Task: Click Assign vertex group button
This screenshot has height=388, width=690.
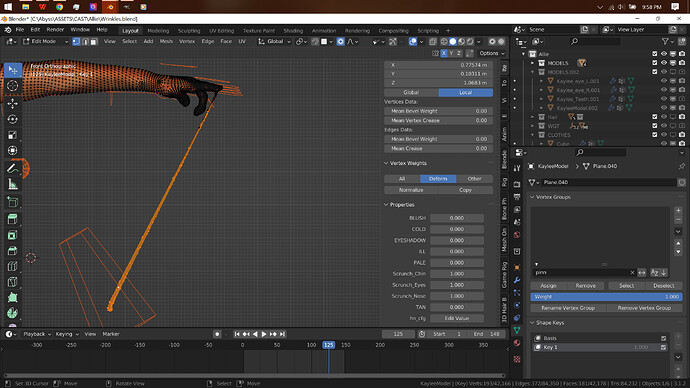Action: tap(548, 286)
